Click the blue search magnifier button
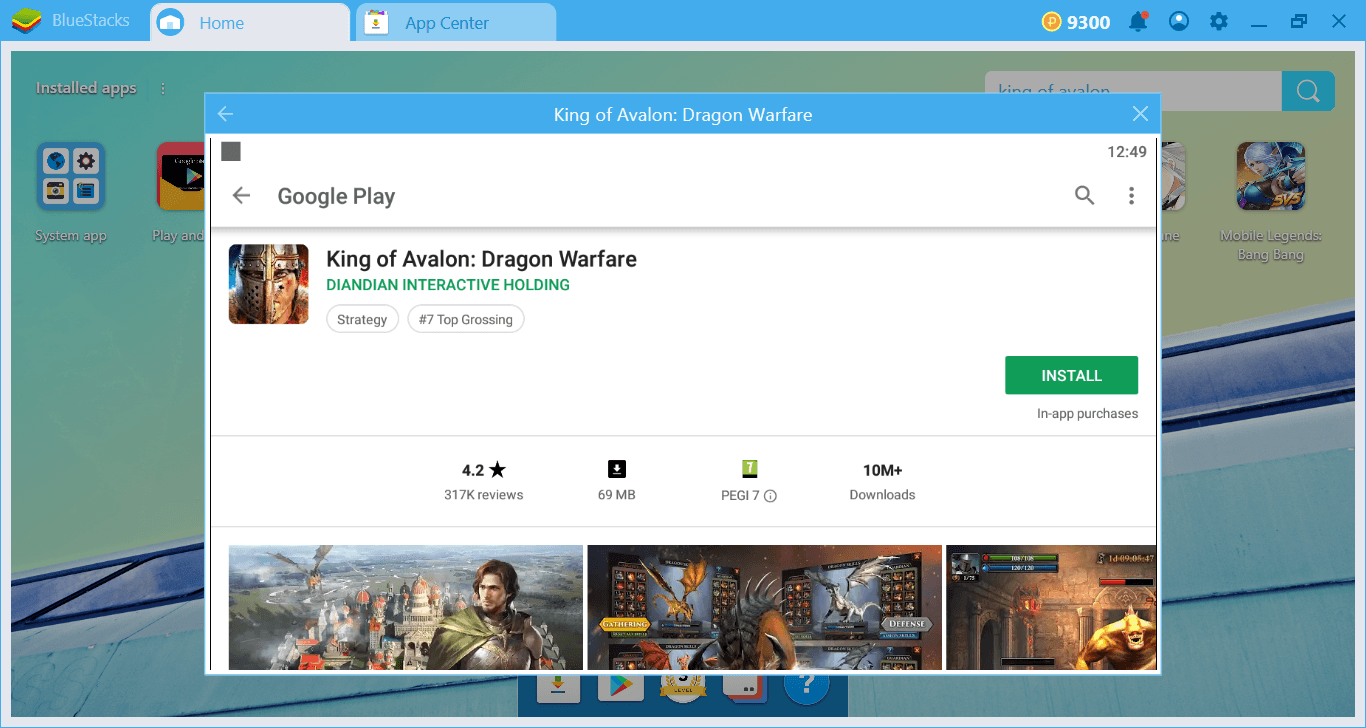The height and width of the screenshot is (728, 1366). (x=1308, y=91)
